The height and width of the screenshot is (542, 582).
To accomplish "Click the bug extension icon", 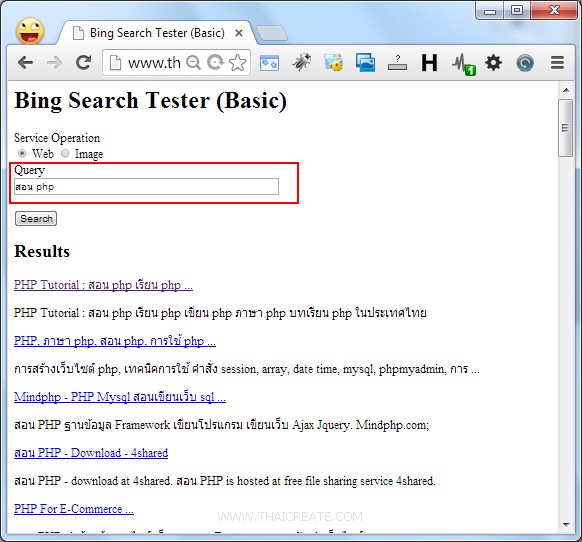I will [x=301, y=62].
